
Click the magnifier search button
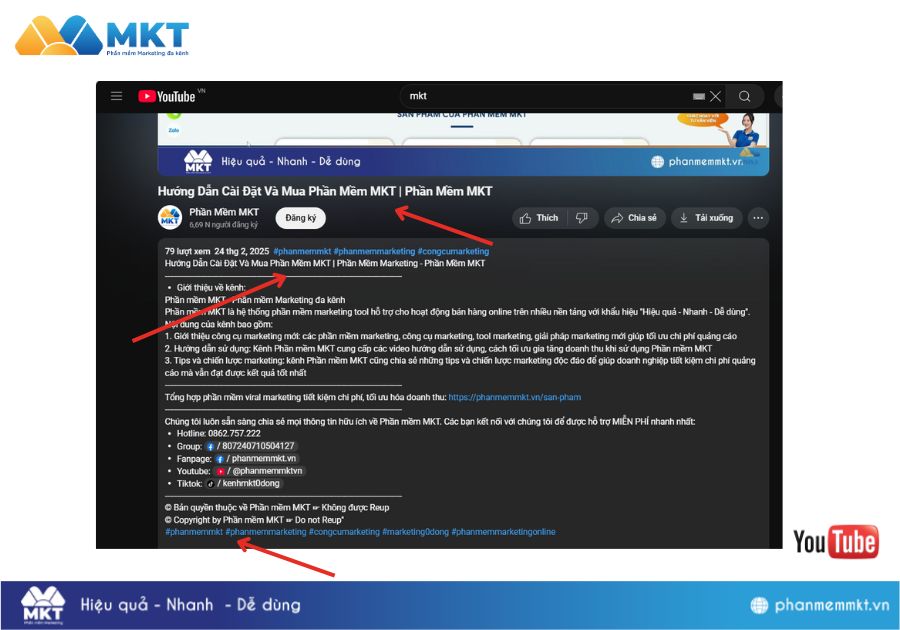pyautogui.click(x=744, y=96)
